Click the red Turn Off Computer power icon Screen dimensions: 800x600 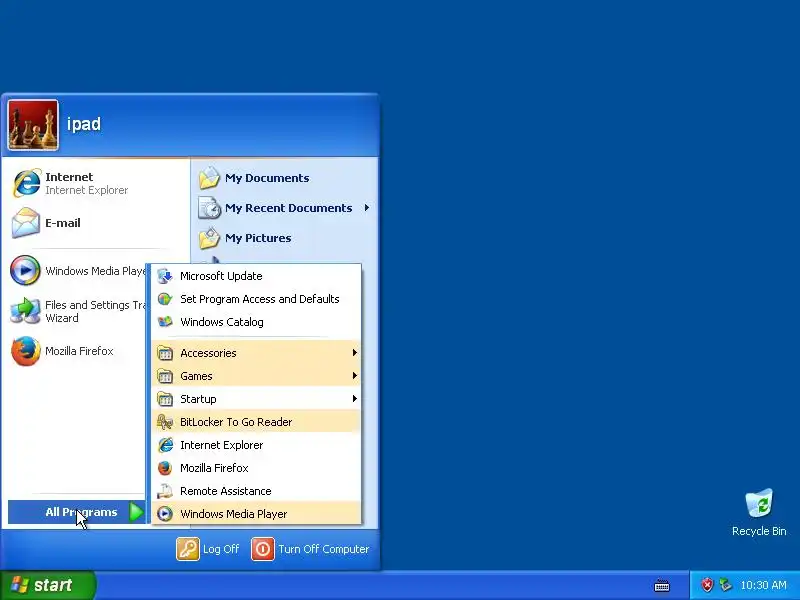[x=263, y=549]
